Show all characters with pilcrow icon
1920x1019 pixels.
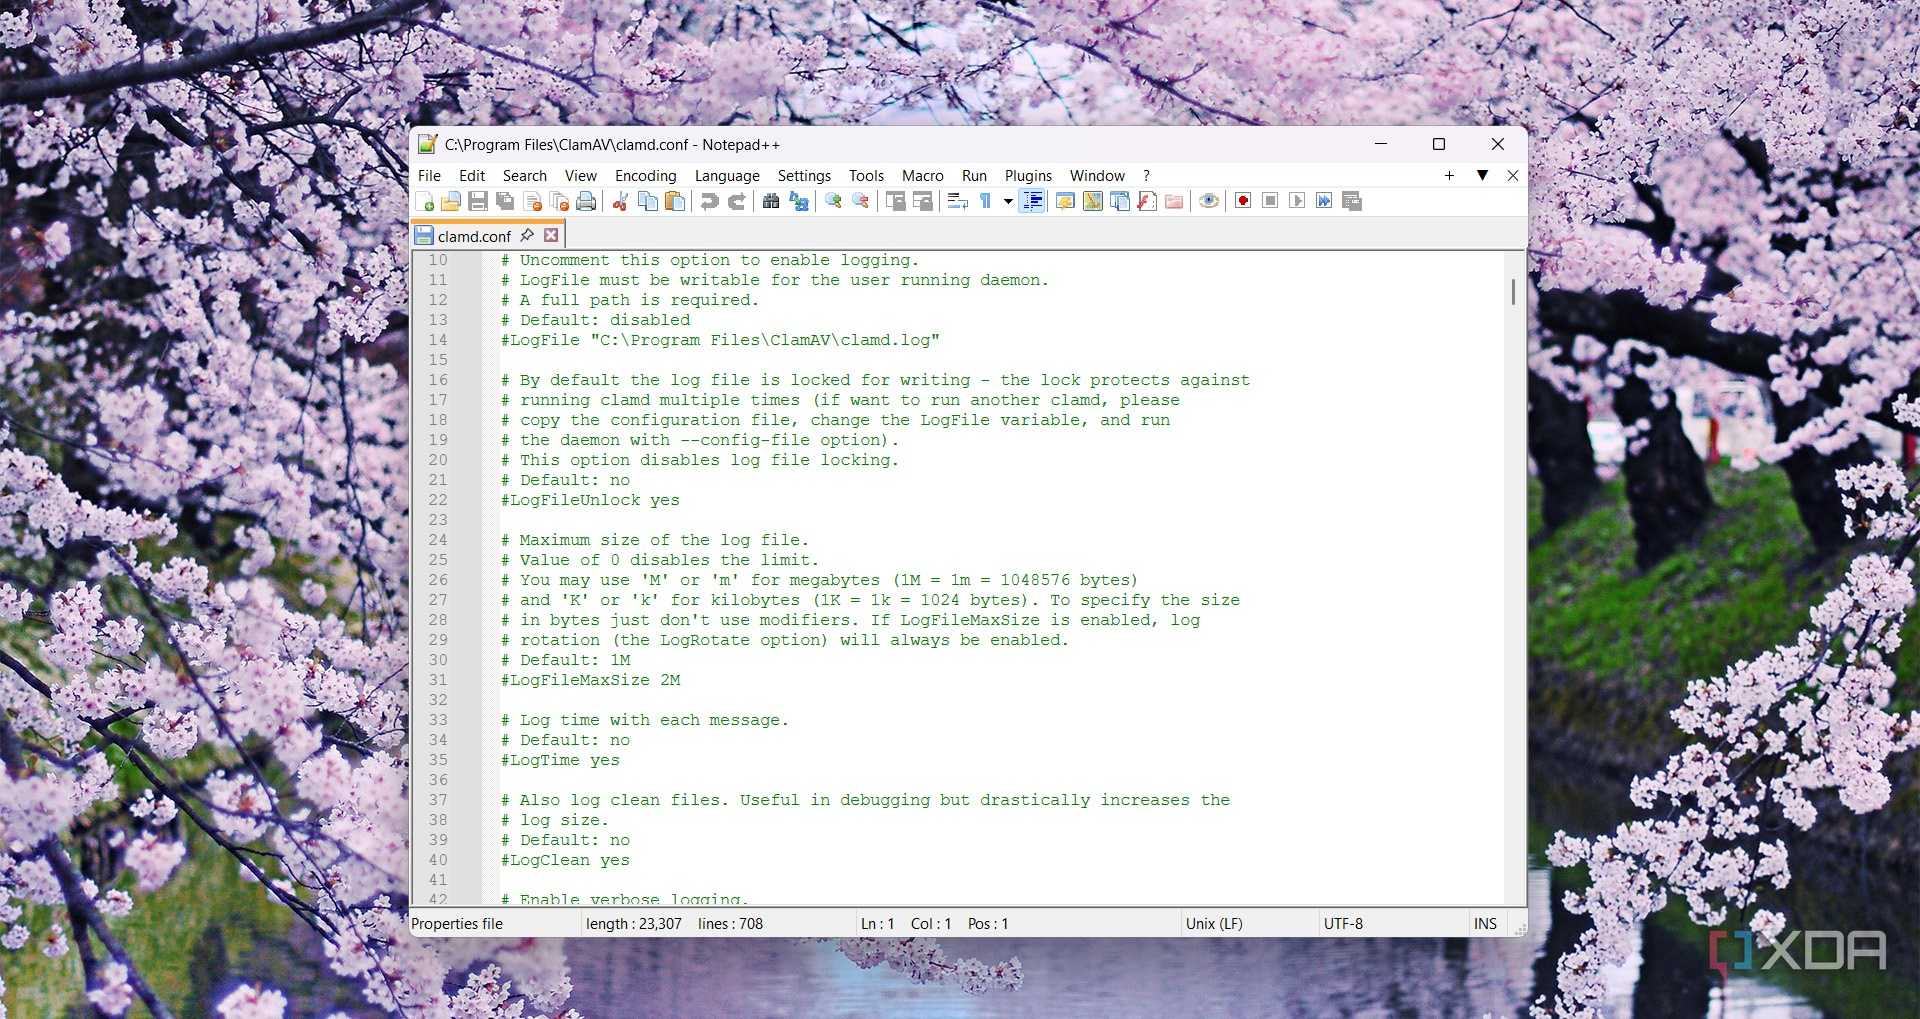985,202
